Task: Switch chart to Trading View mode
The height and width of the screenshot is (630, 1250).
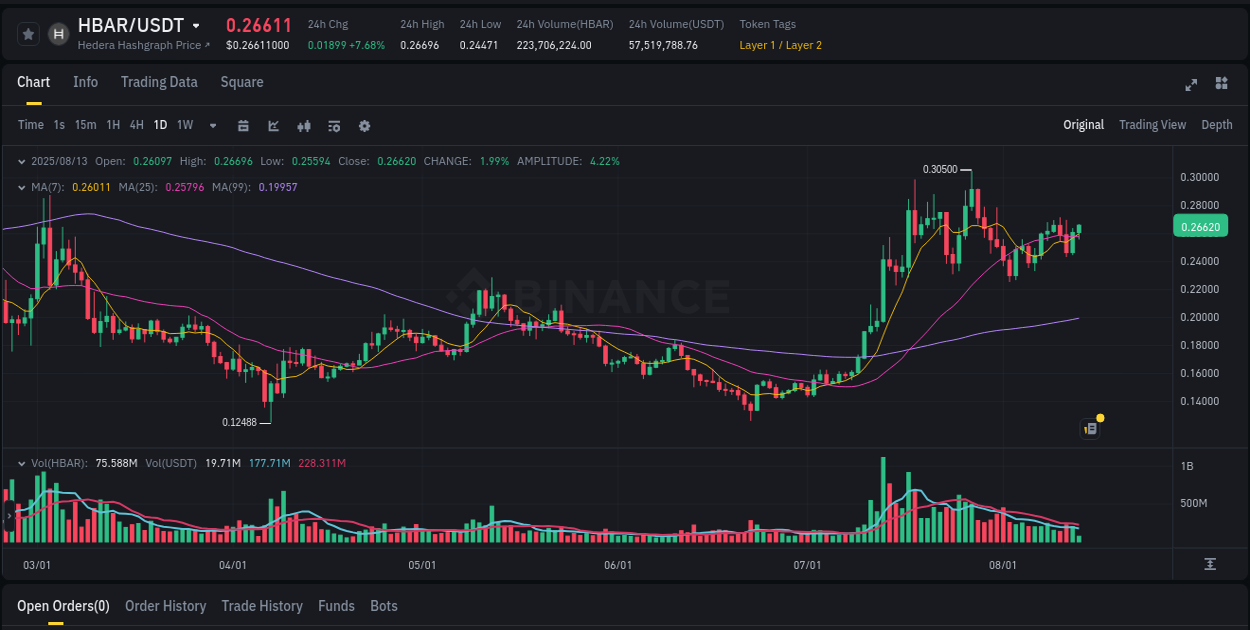Action: tap(1152, 125)
